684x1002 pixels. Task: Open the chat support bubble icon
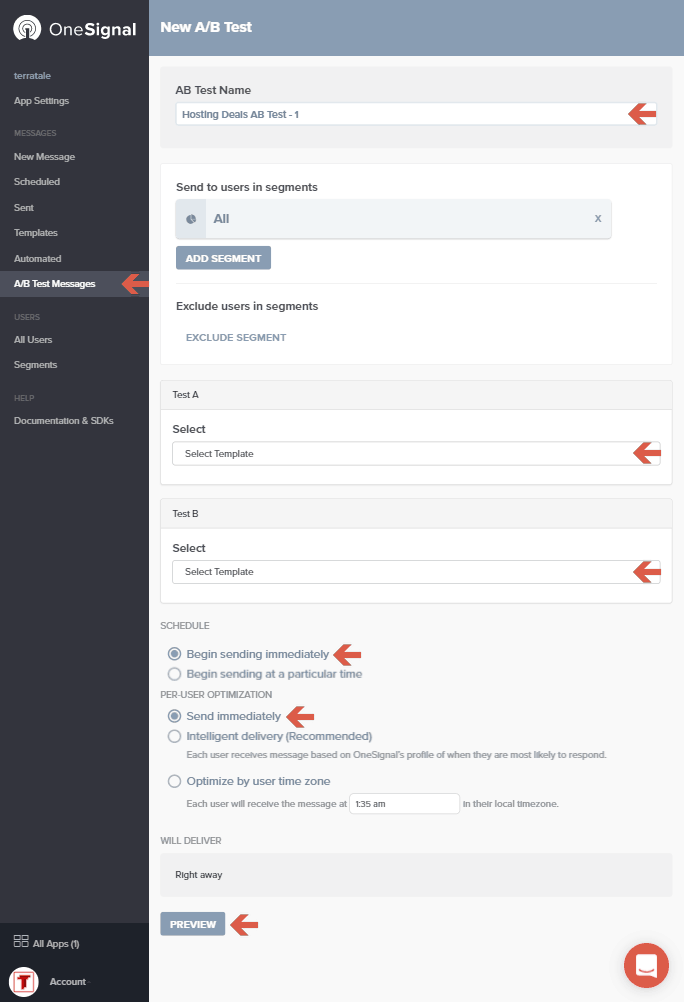click(x=646, y=966)
